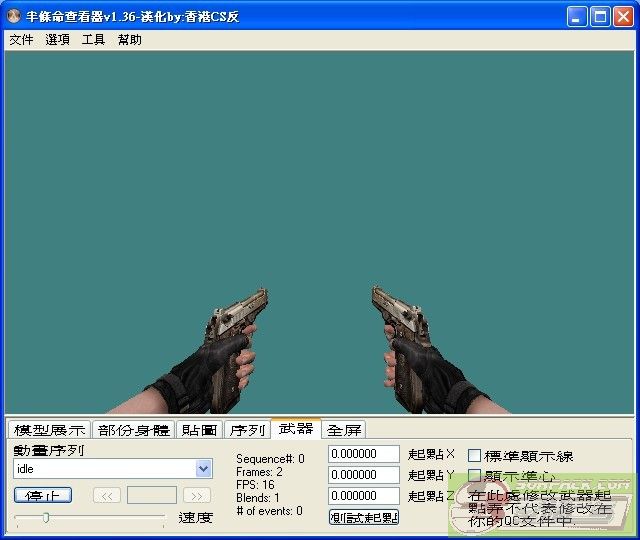Select the 武器 tab

(x=296, y=428)
